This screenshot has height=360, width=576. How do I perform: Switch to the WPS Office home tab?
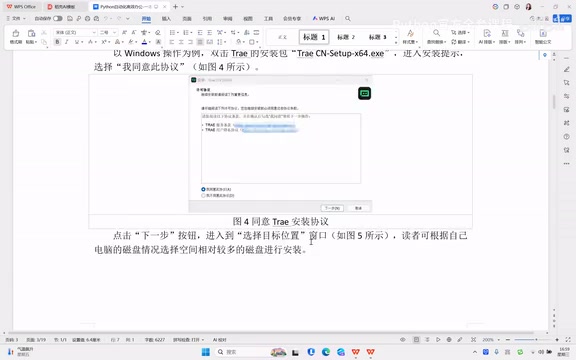click(x=21, y=7)
